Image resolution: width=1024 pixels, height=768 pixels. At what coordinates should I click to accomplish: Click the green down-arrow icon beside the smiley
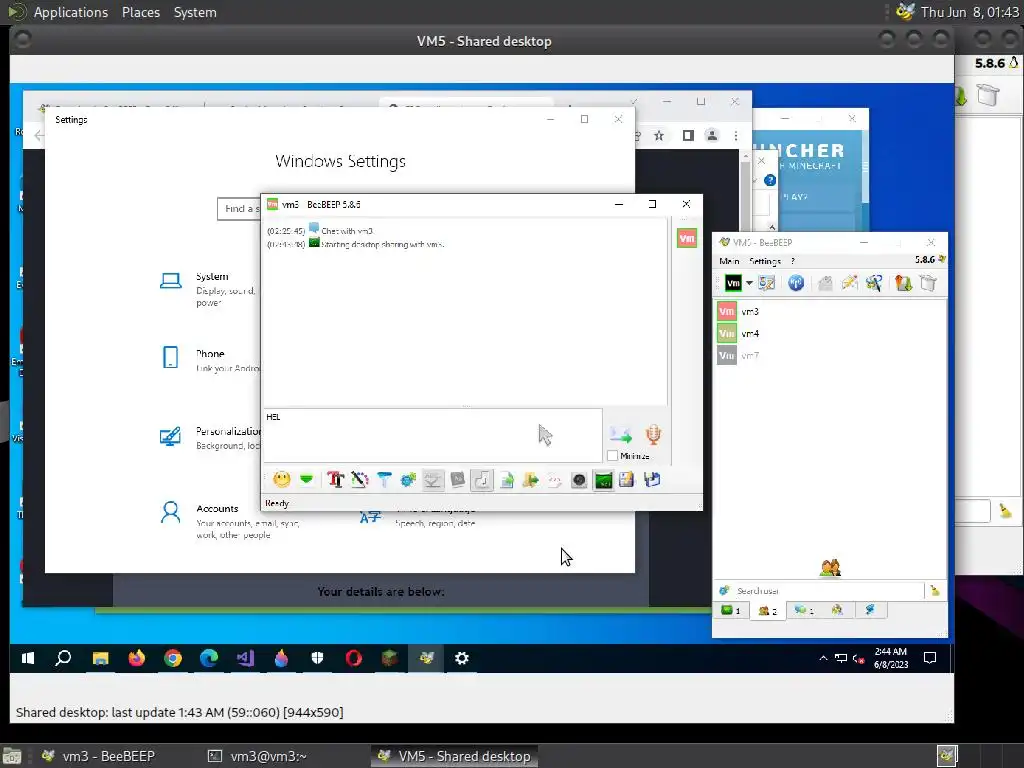pyautogui.click(x=306, y=480)
